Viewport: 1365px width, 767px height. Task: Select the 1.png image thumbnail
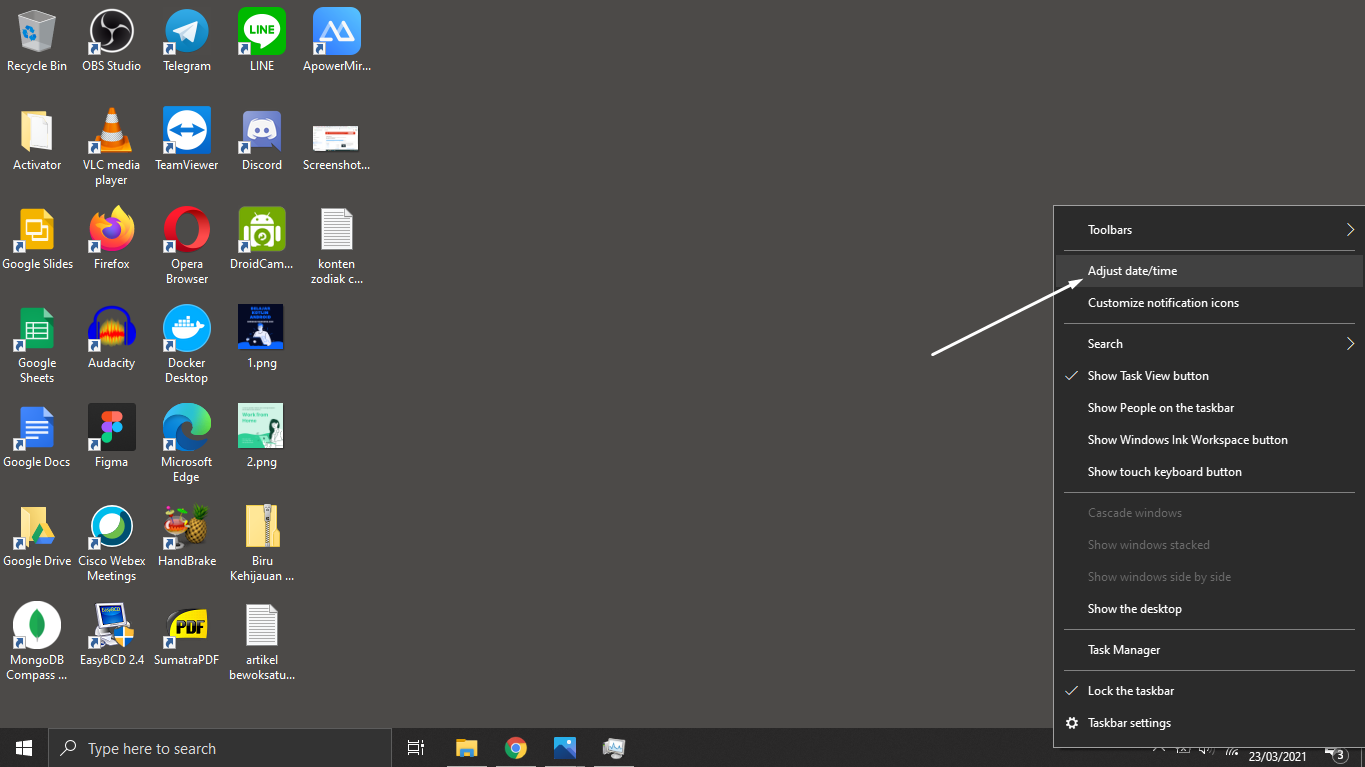click(x=261, y=328)
